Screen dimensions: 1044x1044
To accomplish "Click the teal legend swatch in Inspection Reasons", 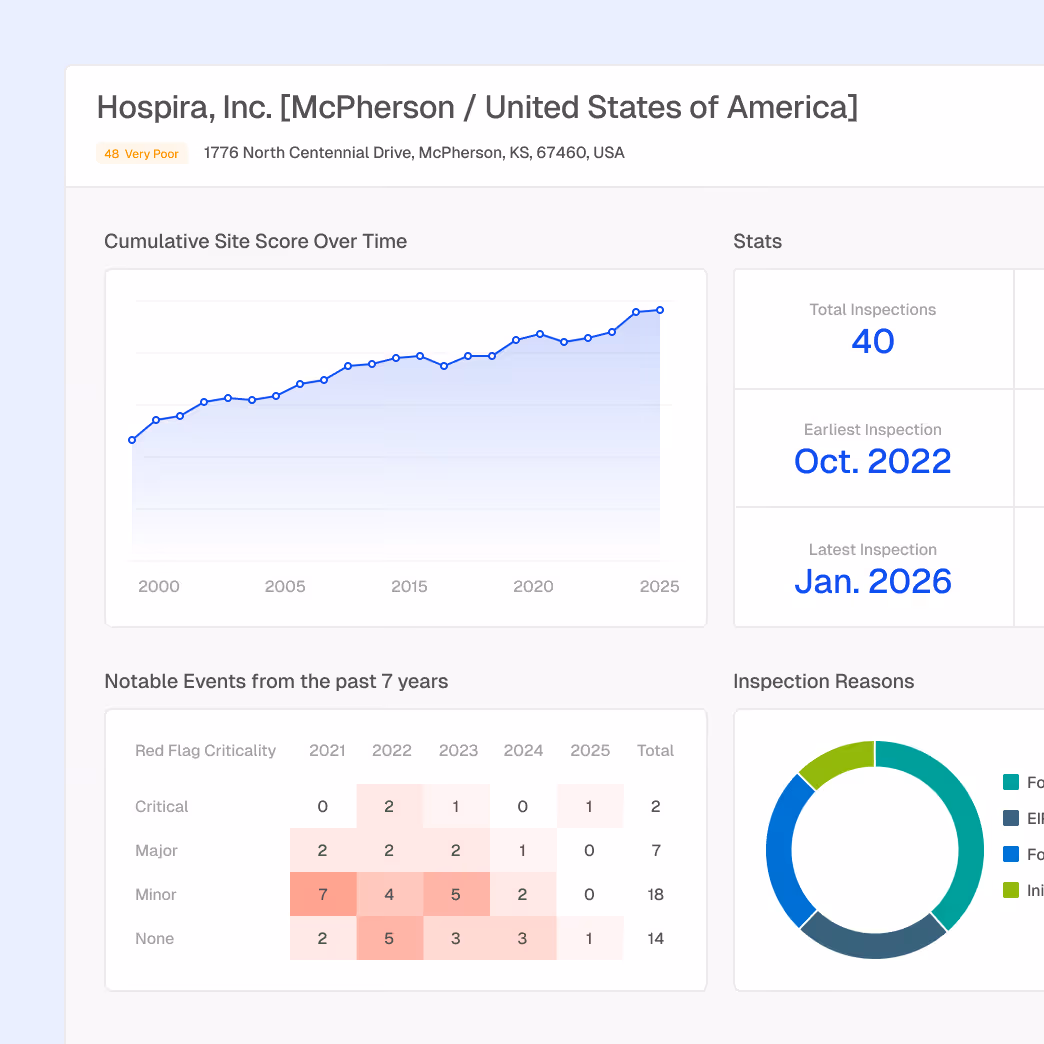I will point(1010,782).
